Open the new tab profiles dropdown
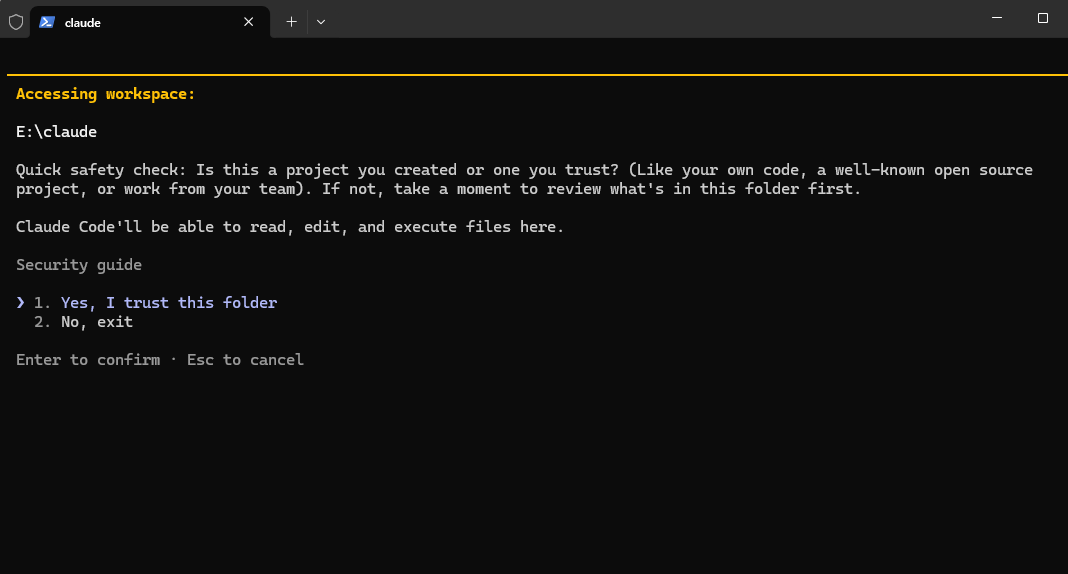This screenshot has width=1068, height=574. point(321,22)
